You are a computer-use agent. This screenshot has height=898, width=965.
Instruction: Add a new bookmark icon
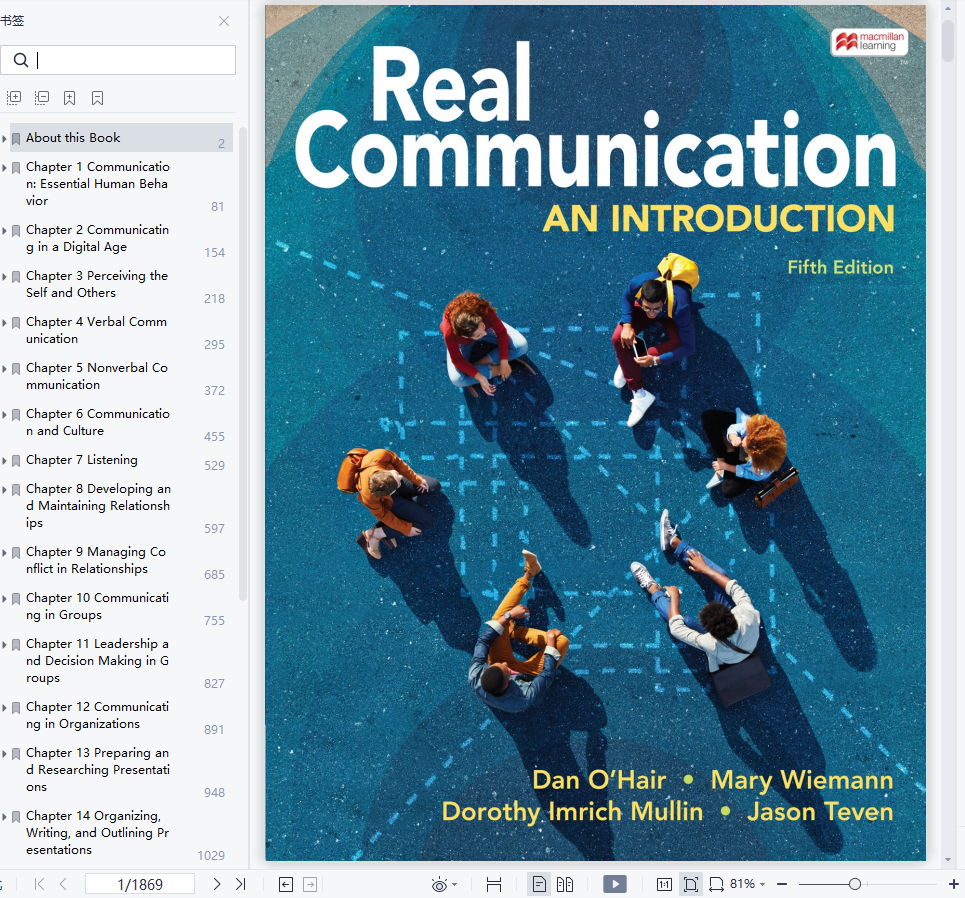tap(70, 98)
